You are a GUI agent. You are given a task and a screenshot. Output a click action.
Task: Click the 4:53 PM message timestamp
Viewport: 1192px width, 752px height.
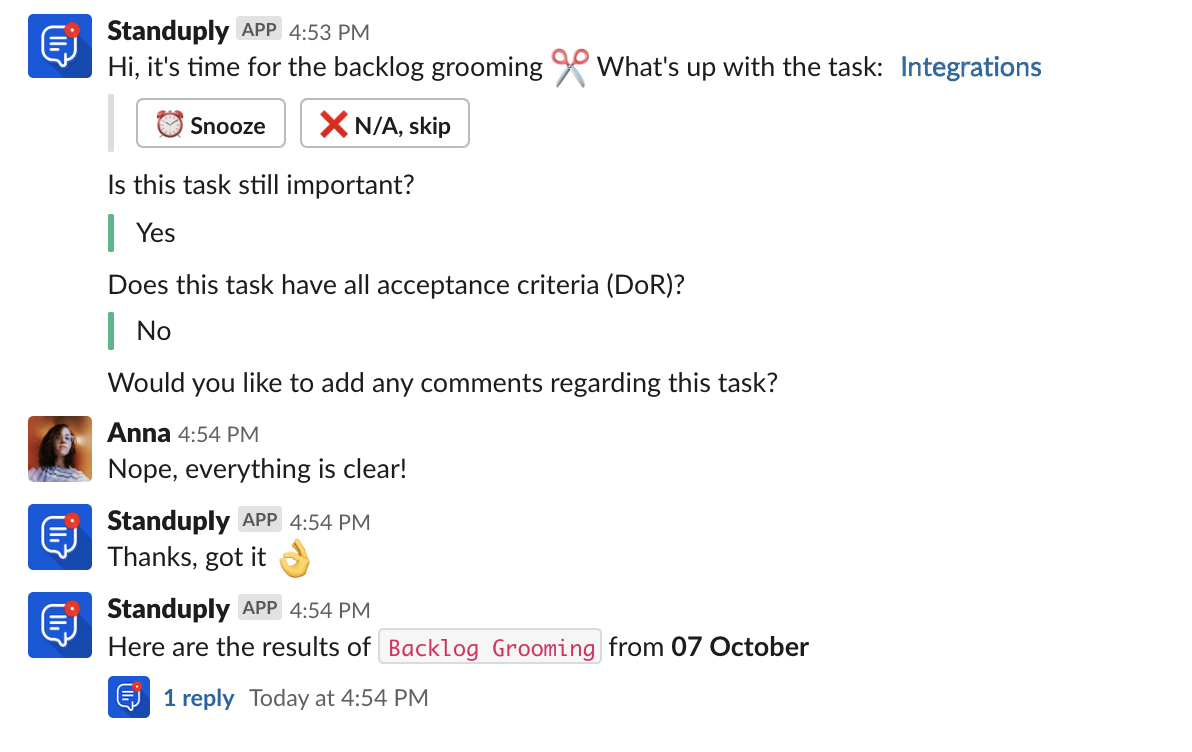coord(329,32)
